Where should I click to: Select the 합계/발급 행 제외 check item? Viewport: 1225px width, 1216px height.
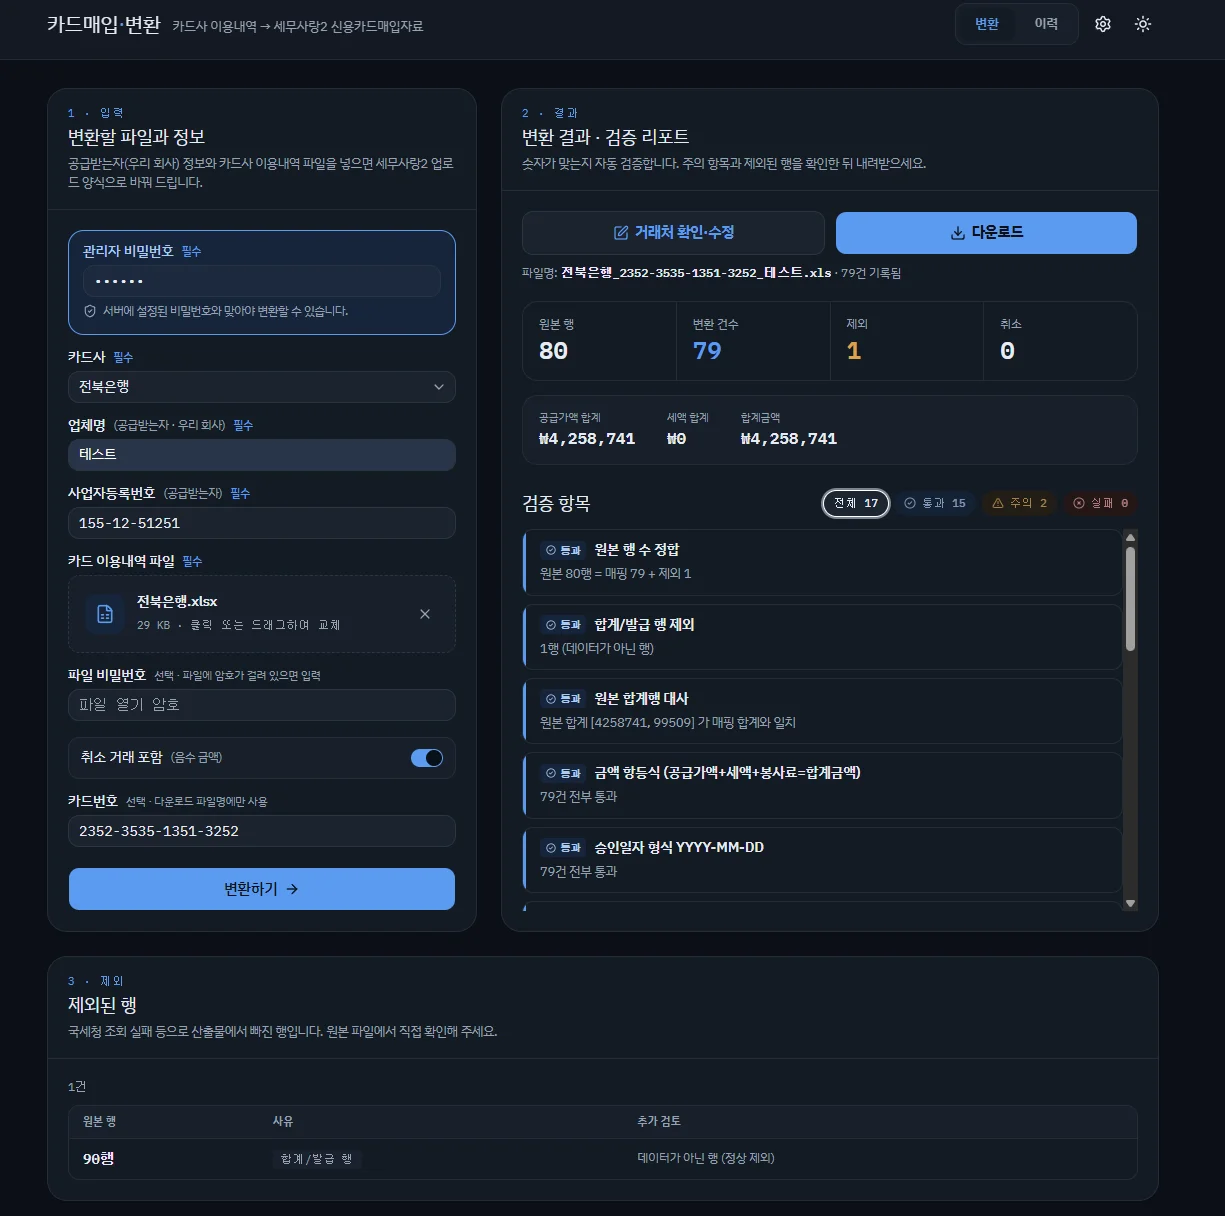(822, 637)
